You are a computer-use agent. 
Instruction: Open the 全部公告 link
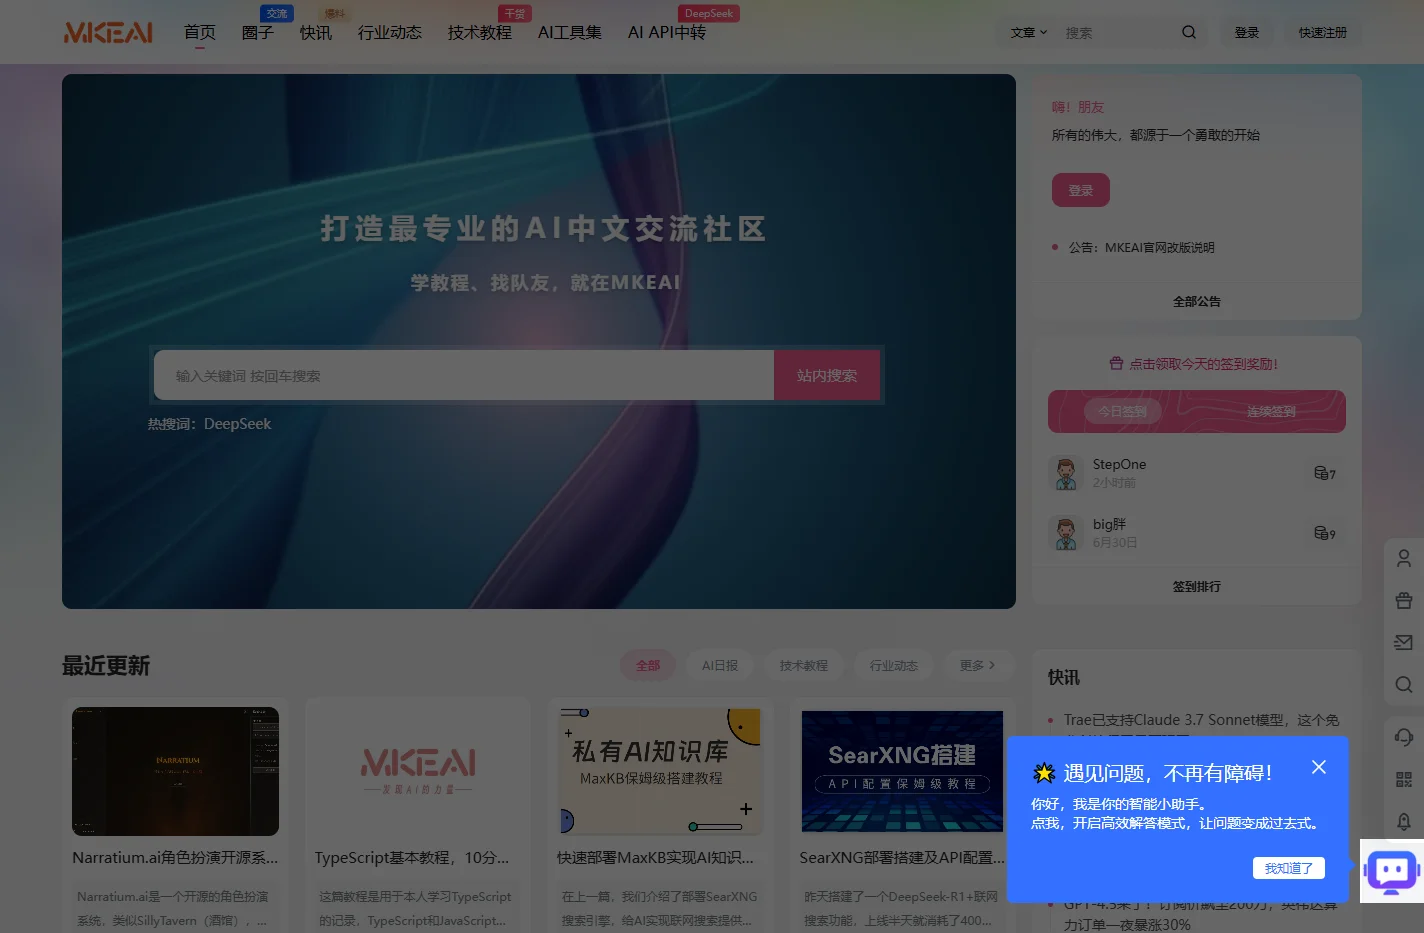(1197, 301)
